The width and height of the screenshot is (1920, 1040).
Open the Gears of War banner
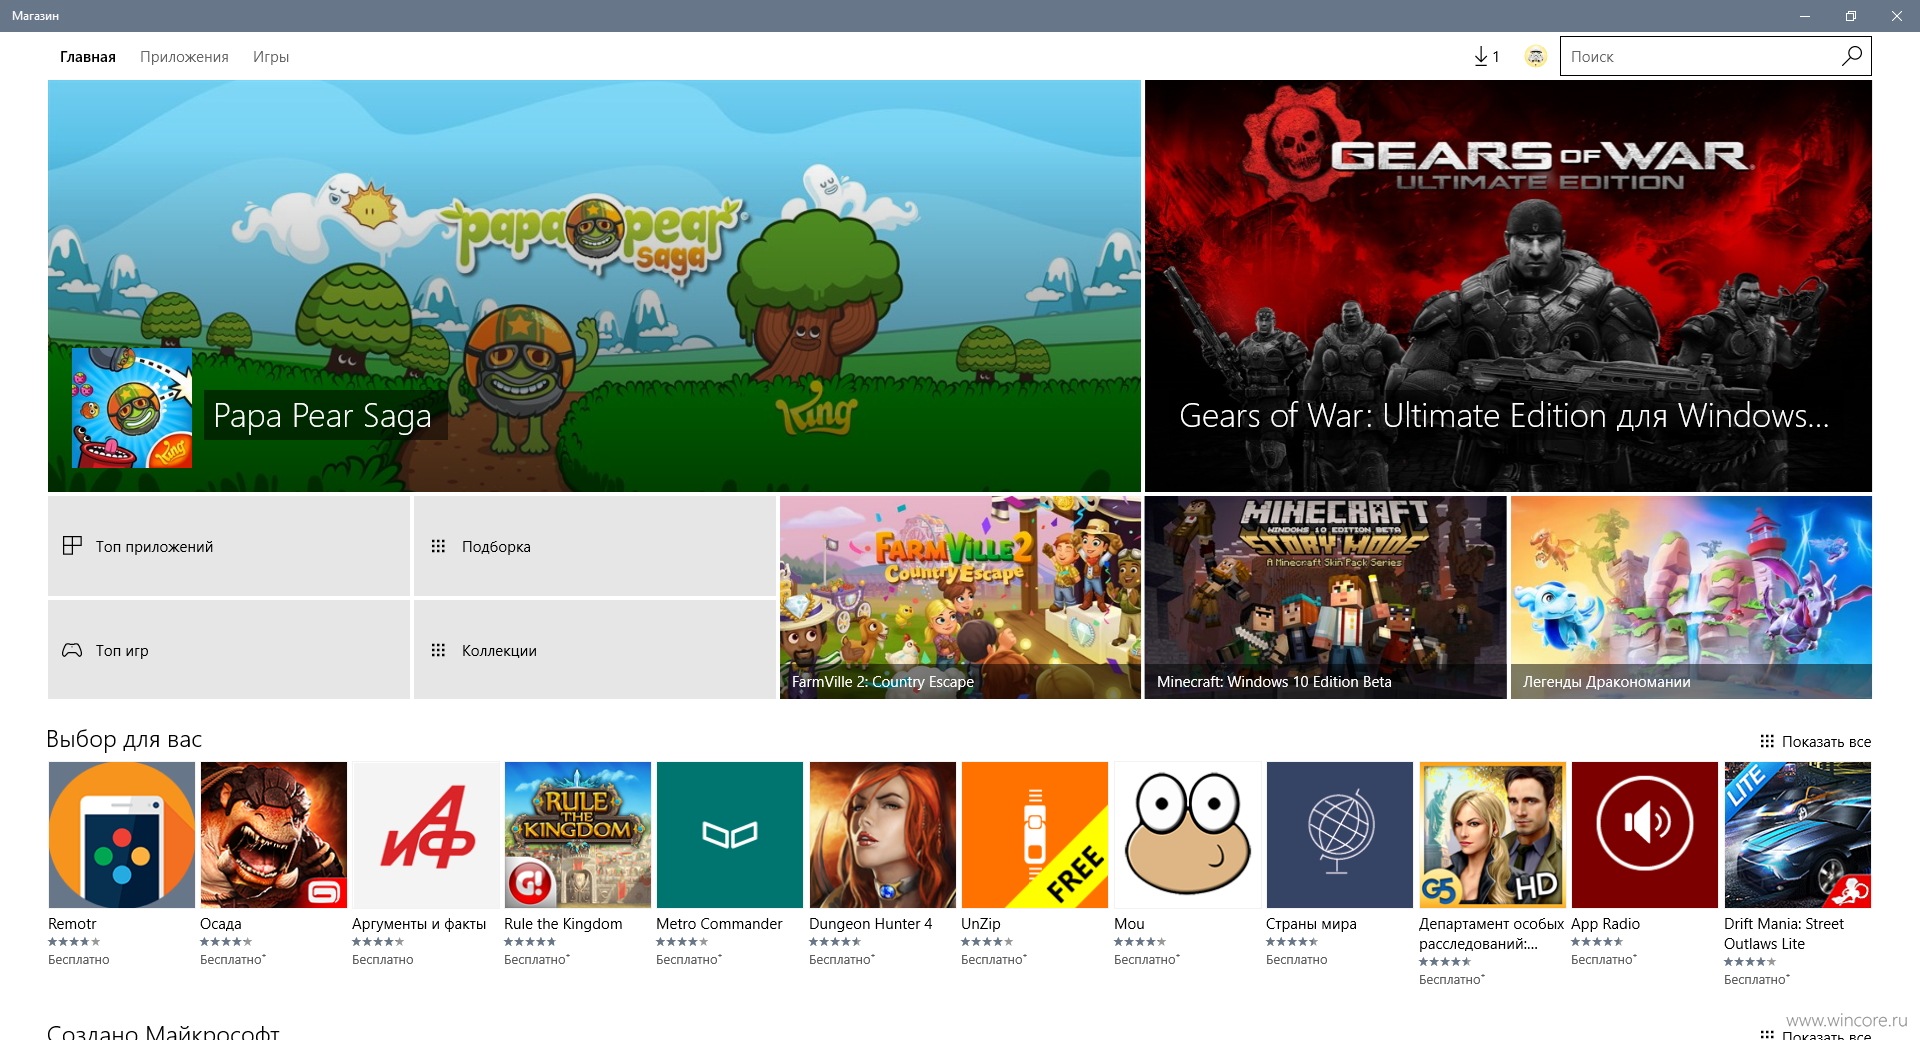[x=1508, y=286]
